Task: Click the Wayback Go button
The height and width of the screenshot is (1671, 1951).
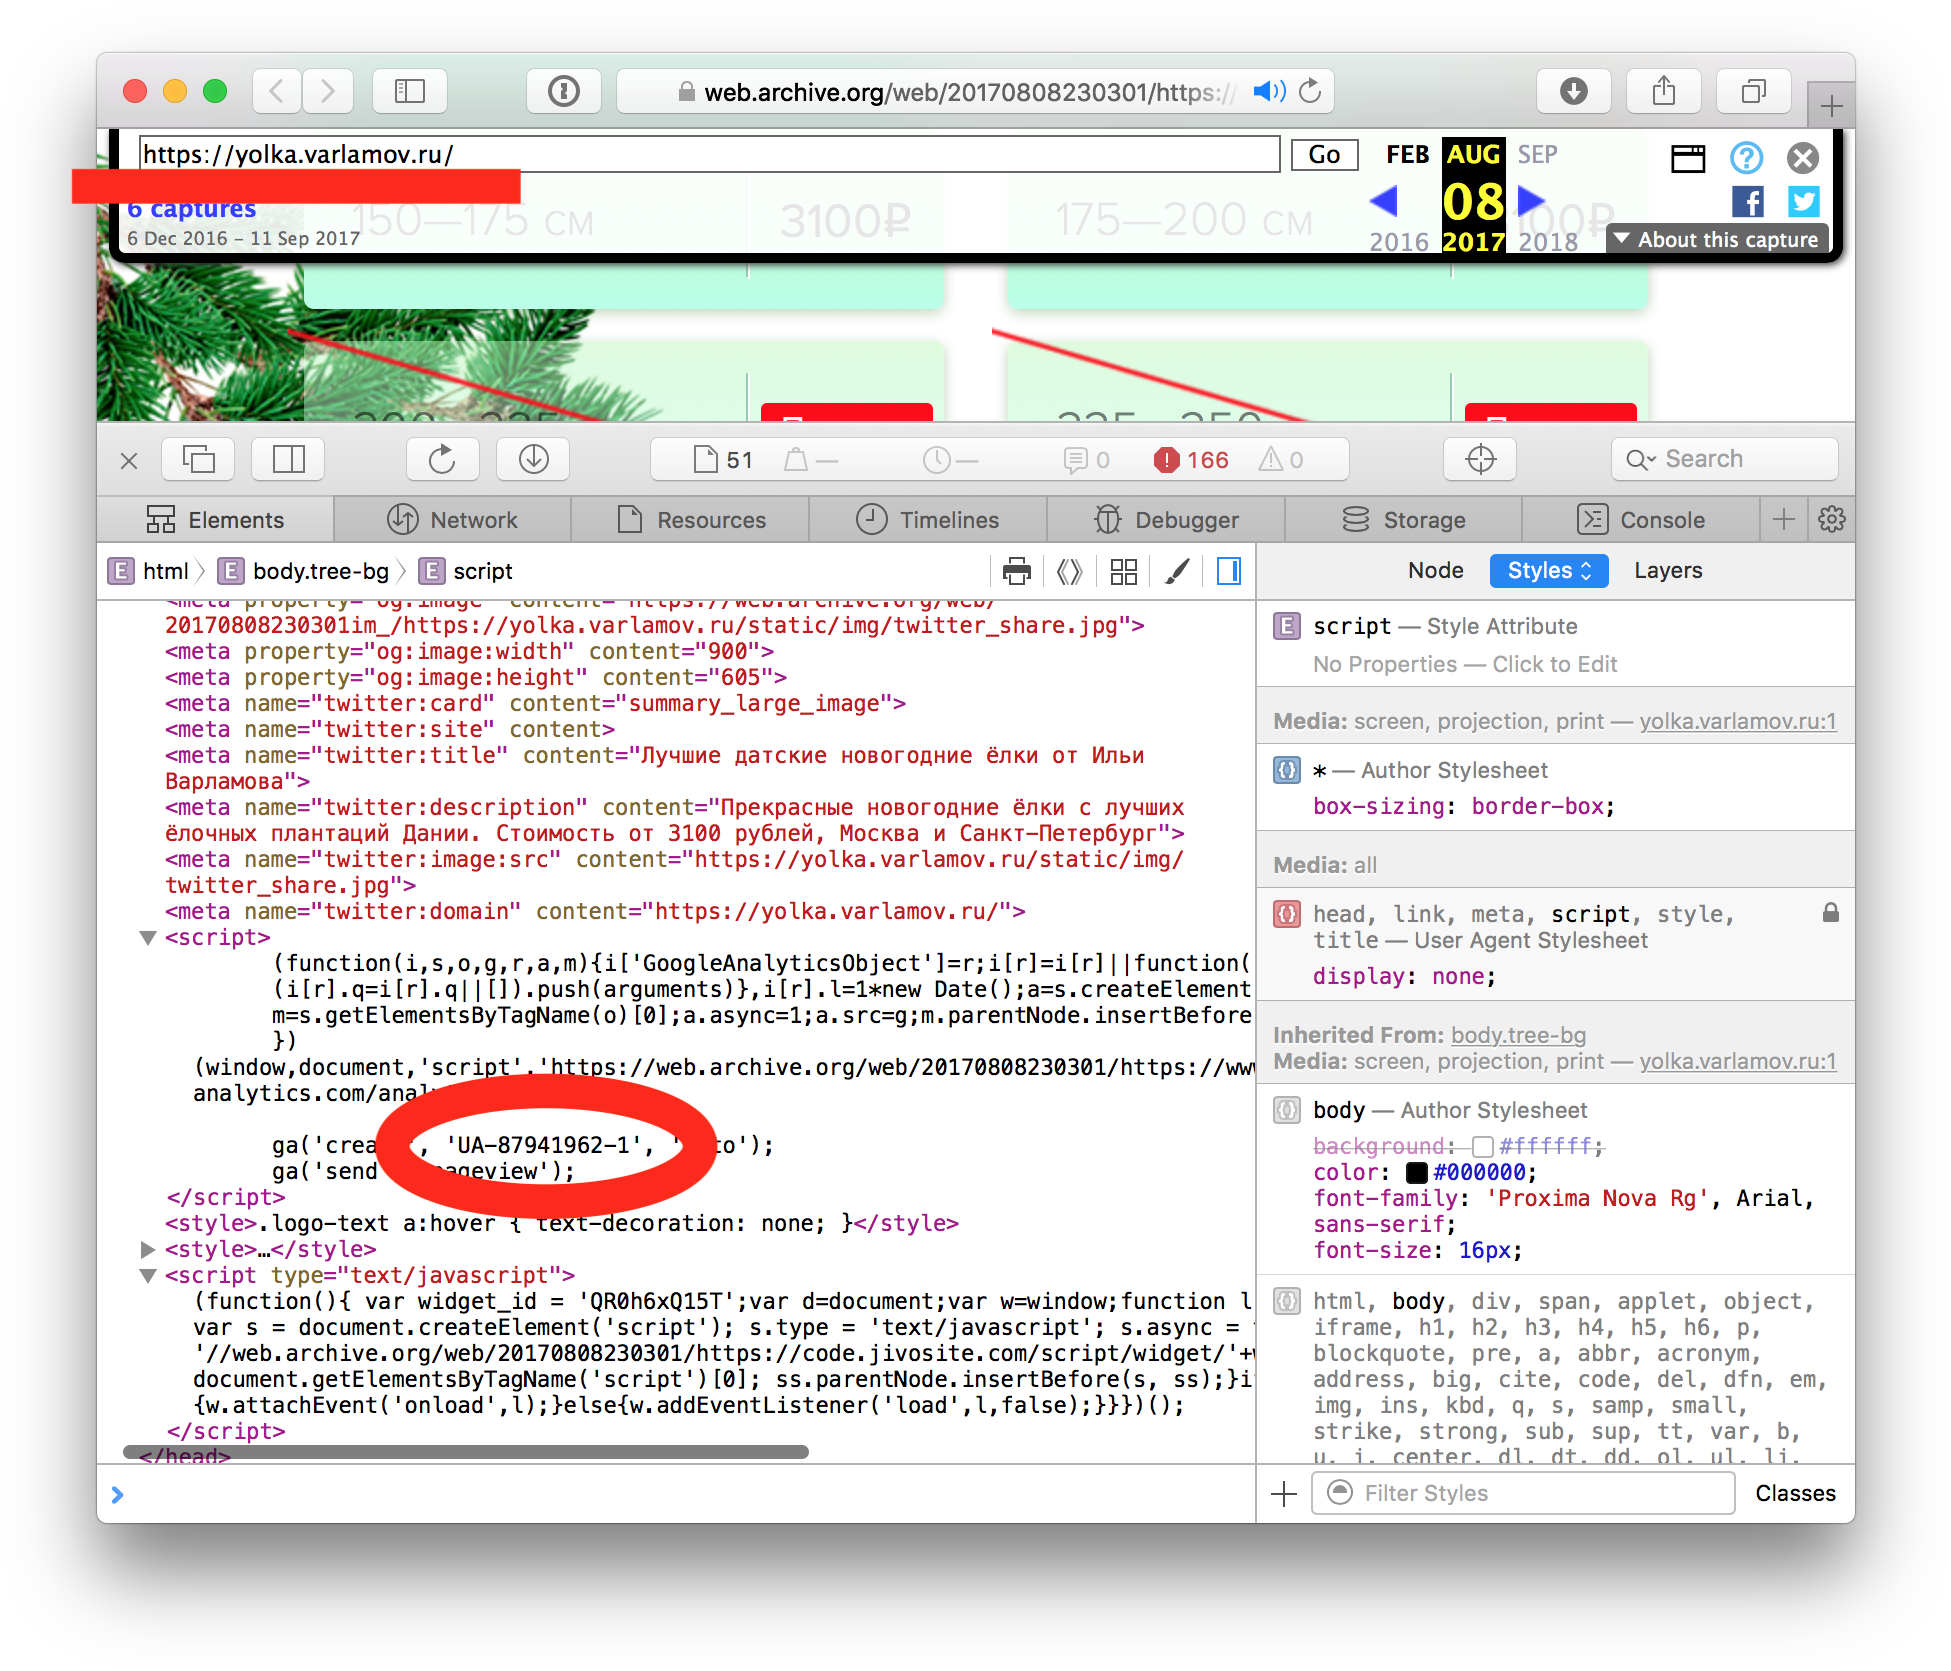Action: click(x=1324, y=155)
